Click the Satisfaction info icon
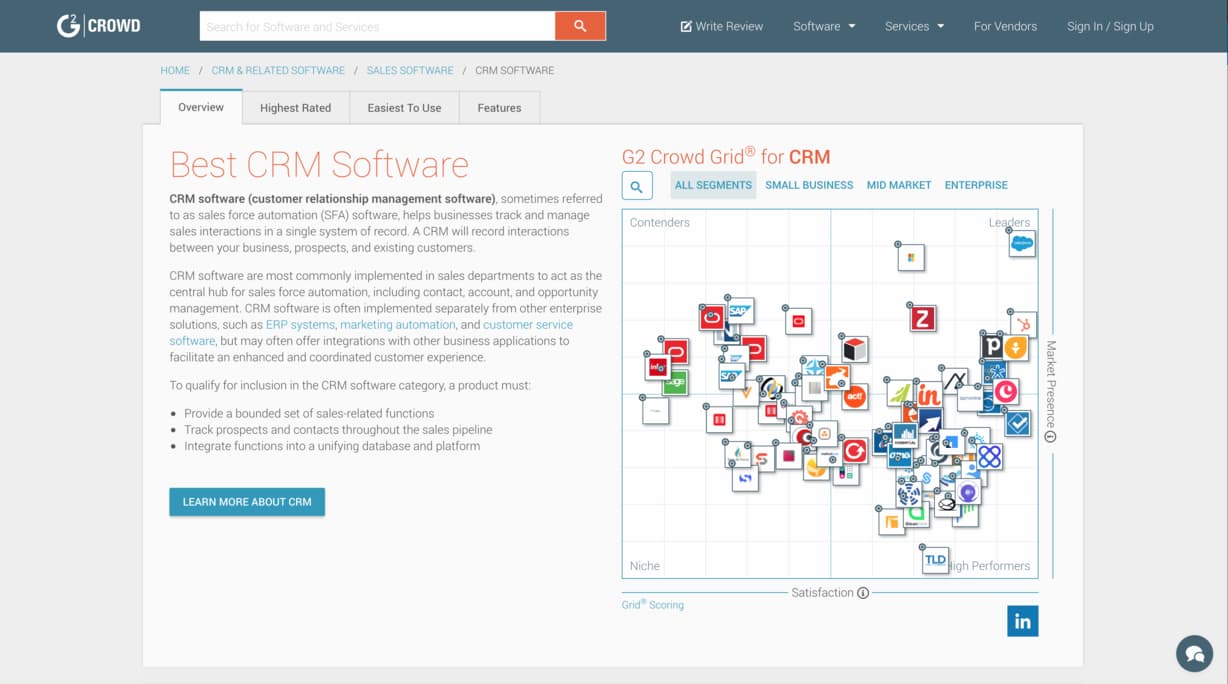 [x=863, y=593]
